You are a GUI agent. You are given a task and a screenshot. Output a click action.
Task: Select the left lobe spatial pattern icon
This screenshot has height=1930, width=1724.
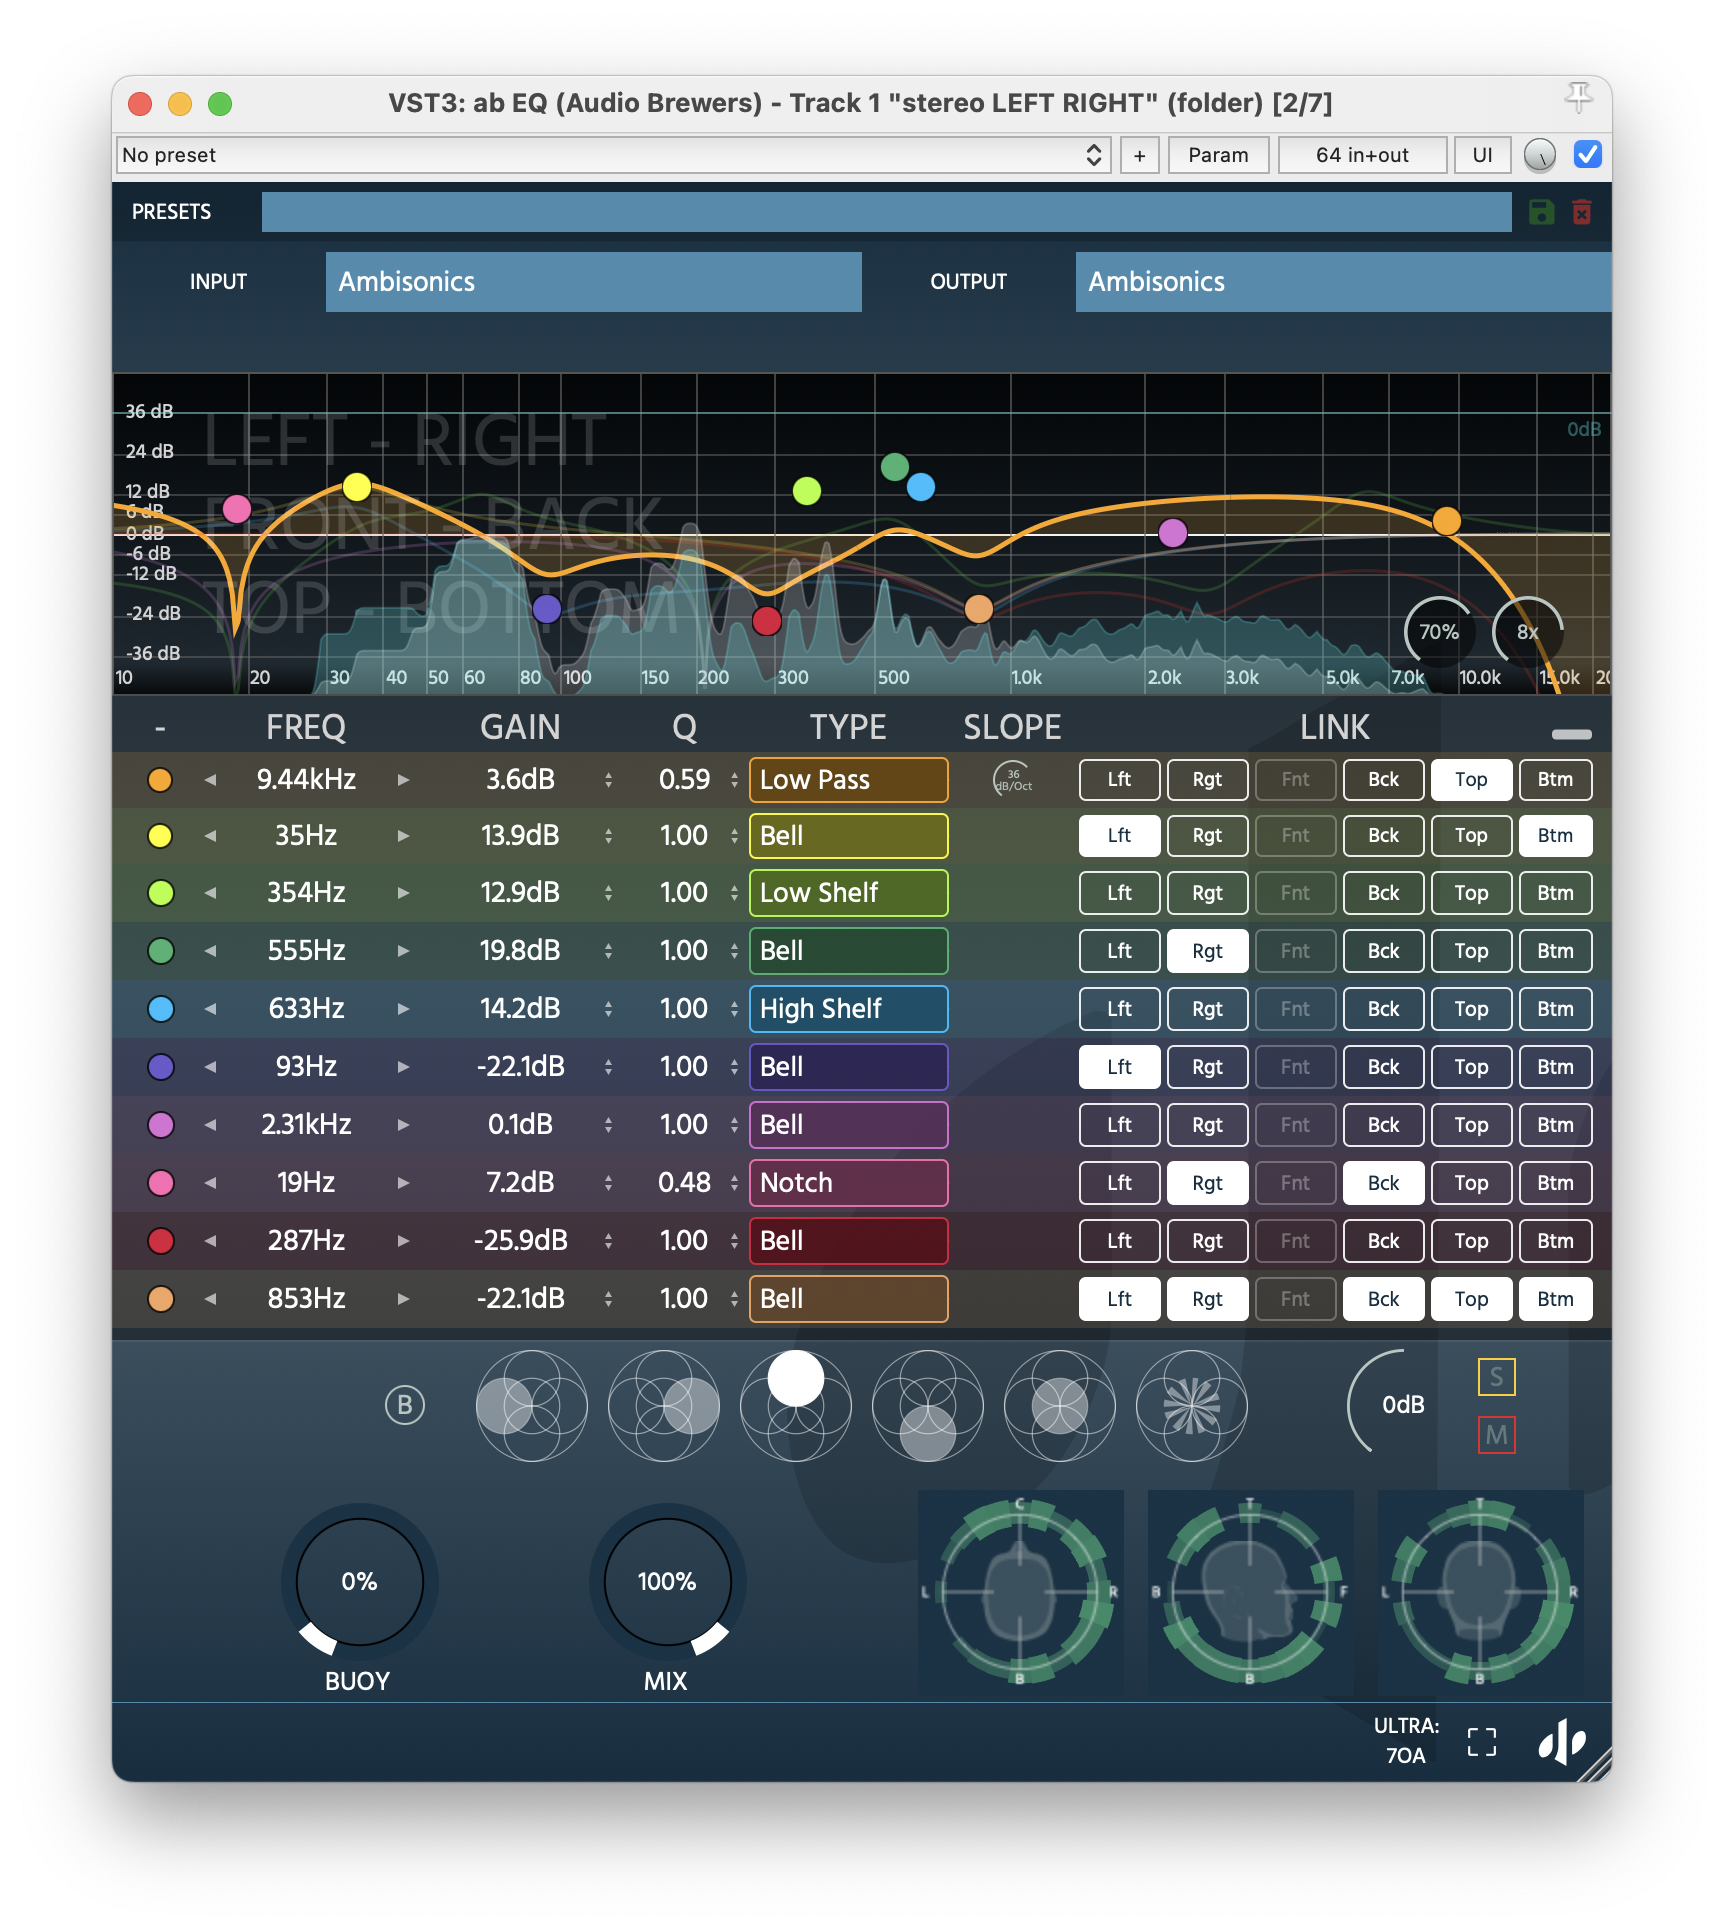531,1405
